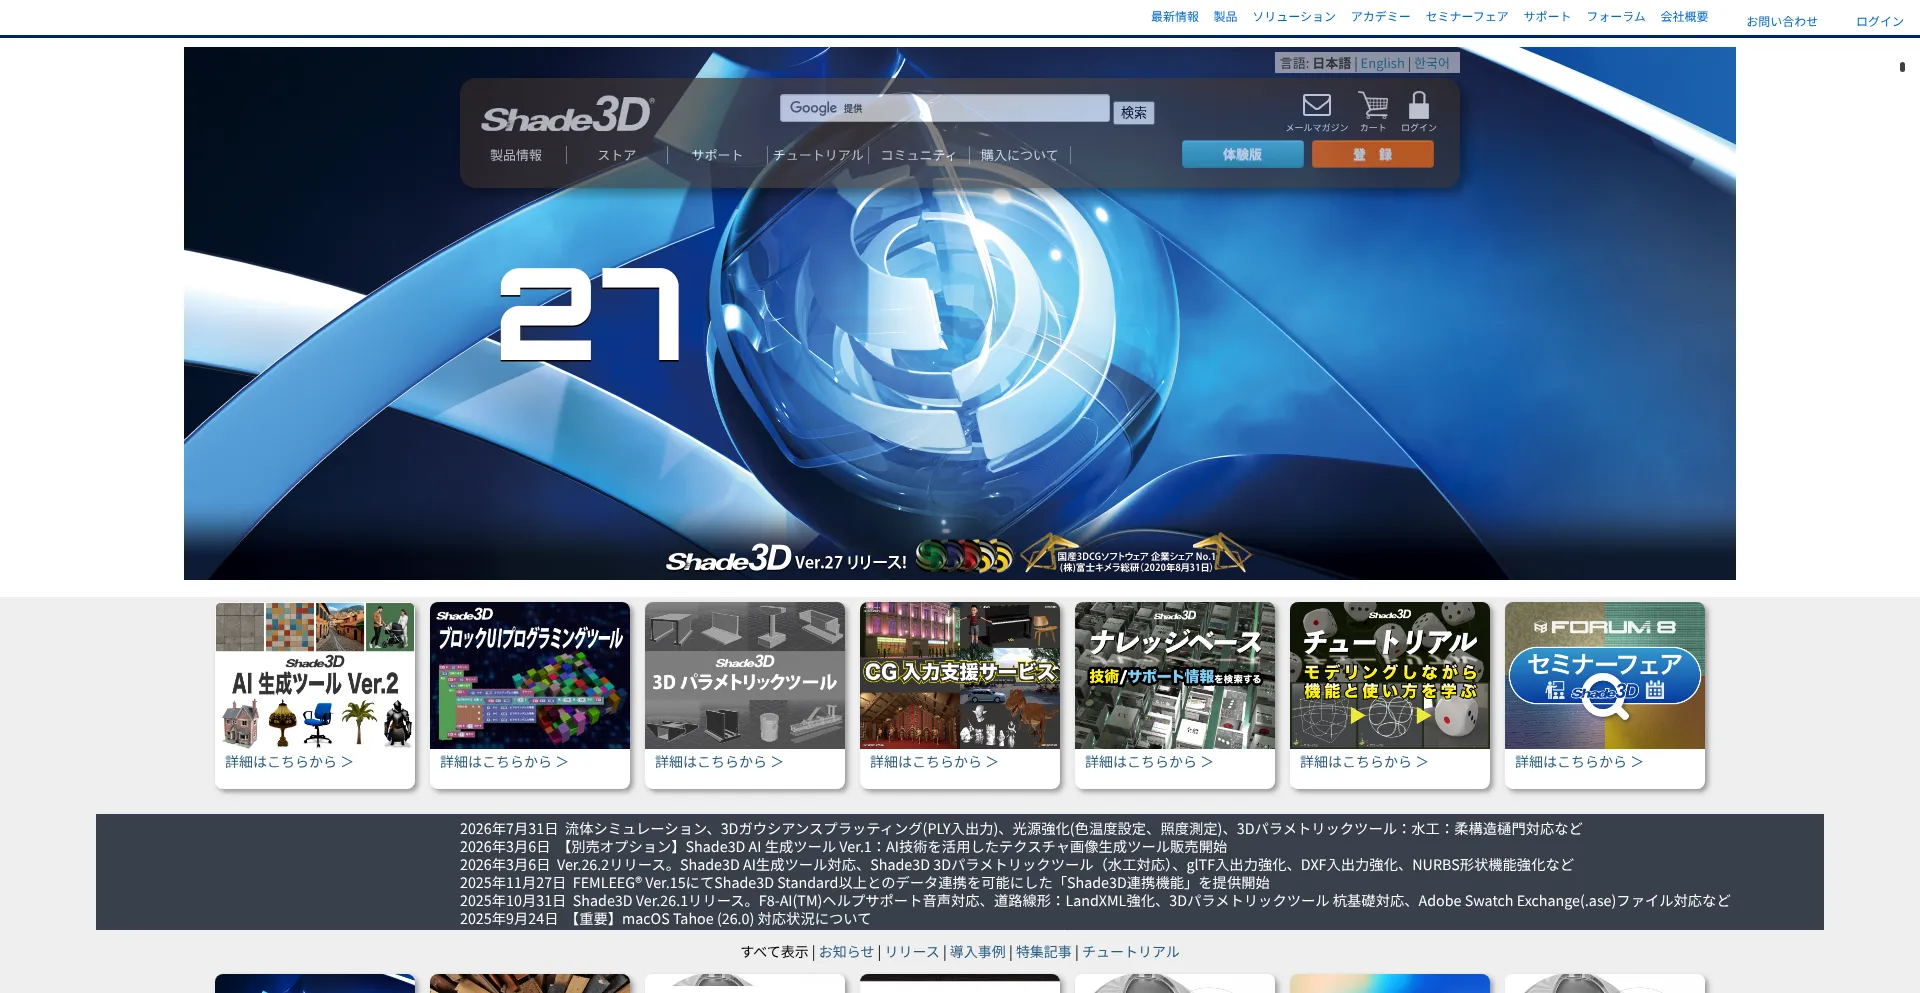Image resolution: width=1920 pixels, height=993 pixels.
Task: Click the Shade3D Ver.27 リリース banner text
Action: point(787,558)
